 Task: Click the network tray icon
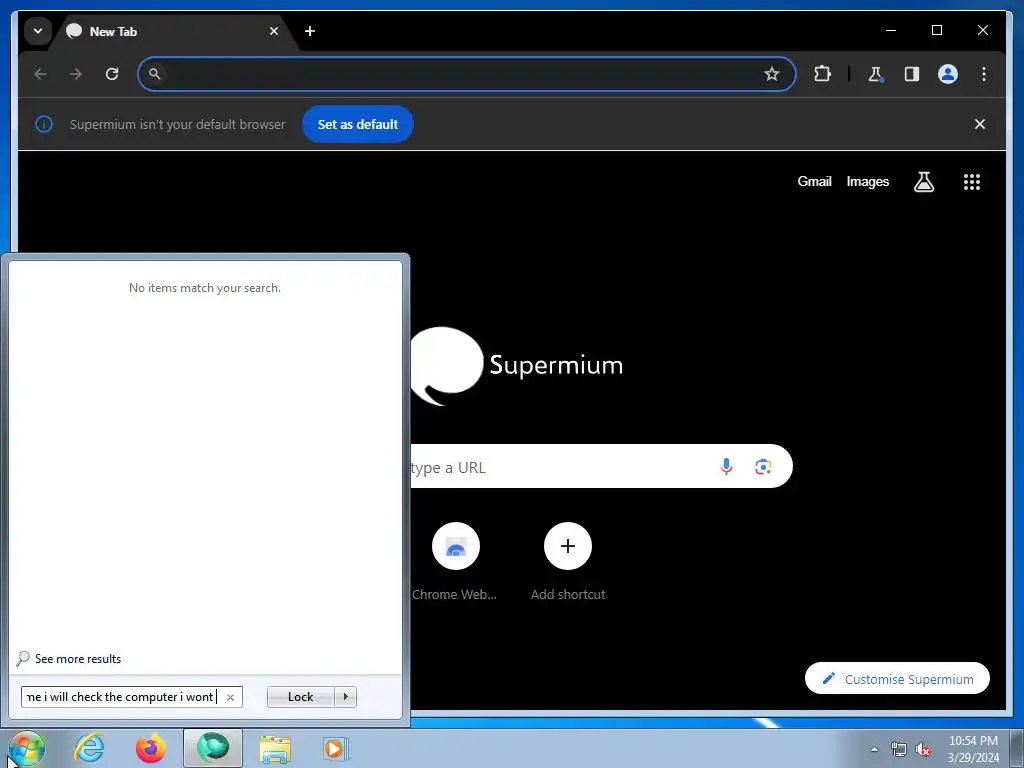[x=899, y=749]
